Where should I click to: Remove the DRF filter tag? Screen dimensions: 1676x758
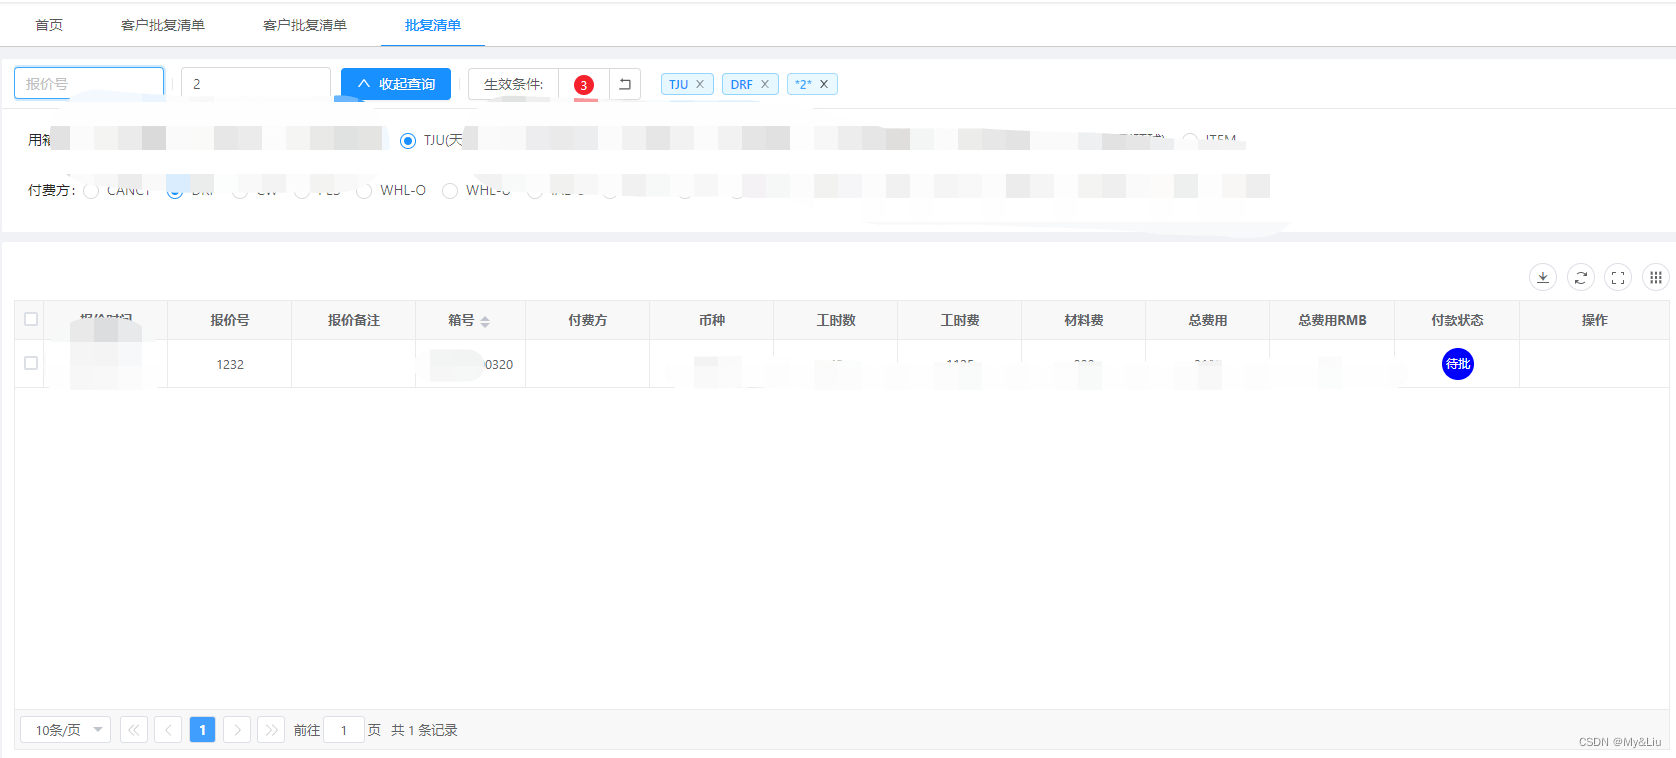(765, 84)
